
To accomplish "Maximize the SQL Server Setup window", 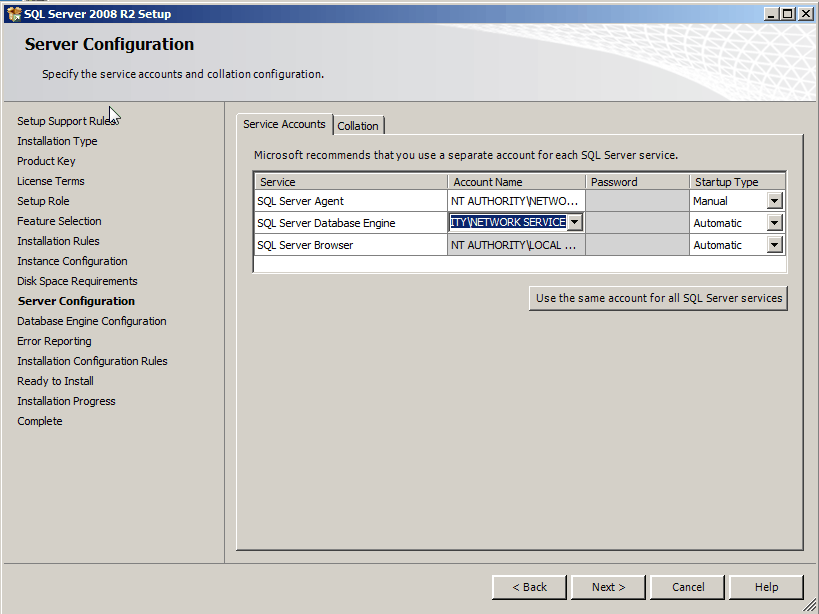I will pyautogui.click(x=788, y=14).
